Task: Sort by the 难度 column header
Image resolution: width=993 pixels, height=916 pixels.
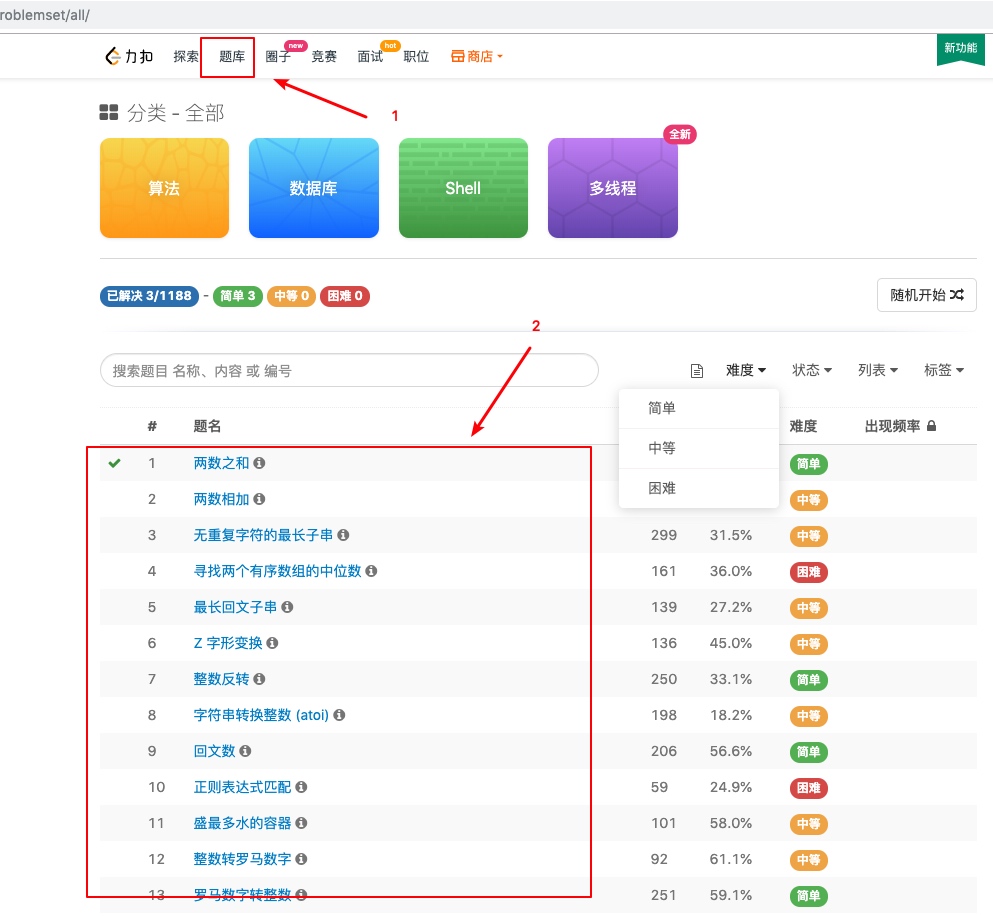Action: click(803, 426)
